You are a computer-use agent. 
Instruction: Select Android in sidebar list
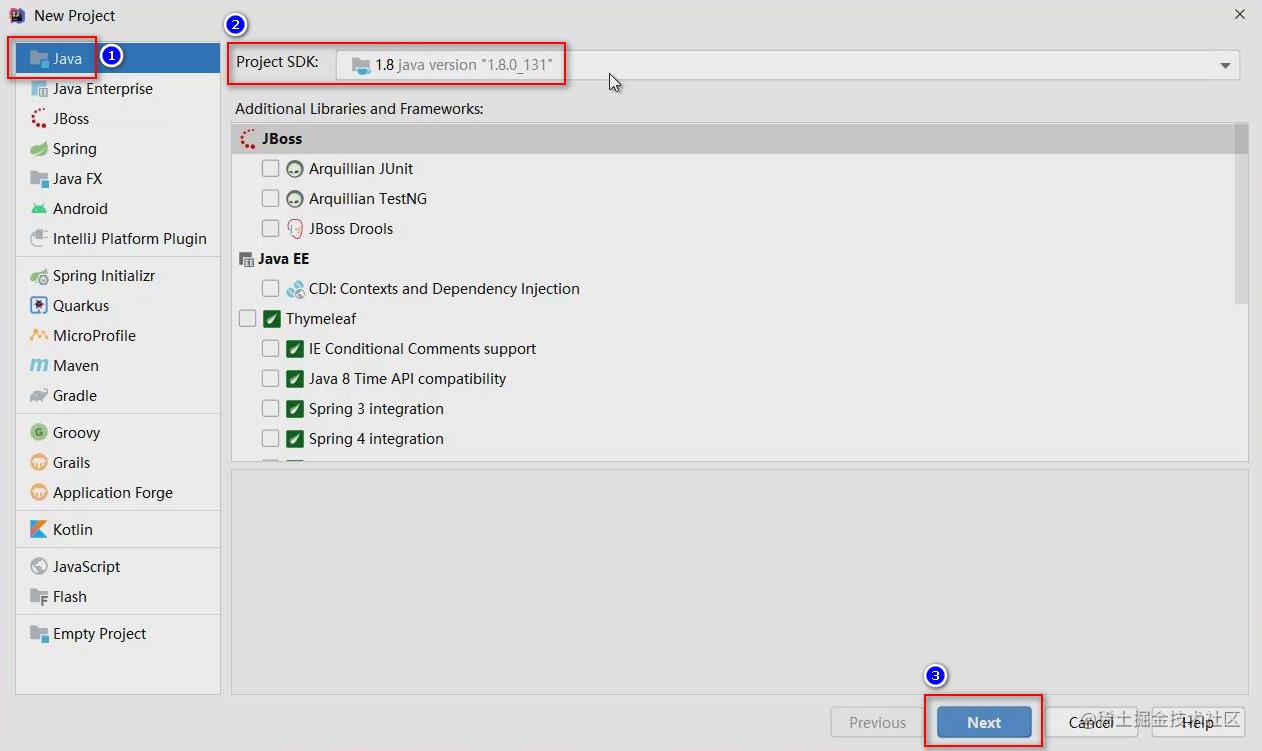pos(118,209)
